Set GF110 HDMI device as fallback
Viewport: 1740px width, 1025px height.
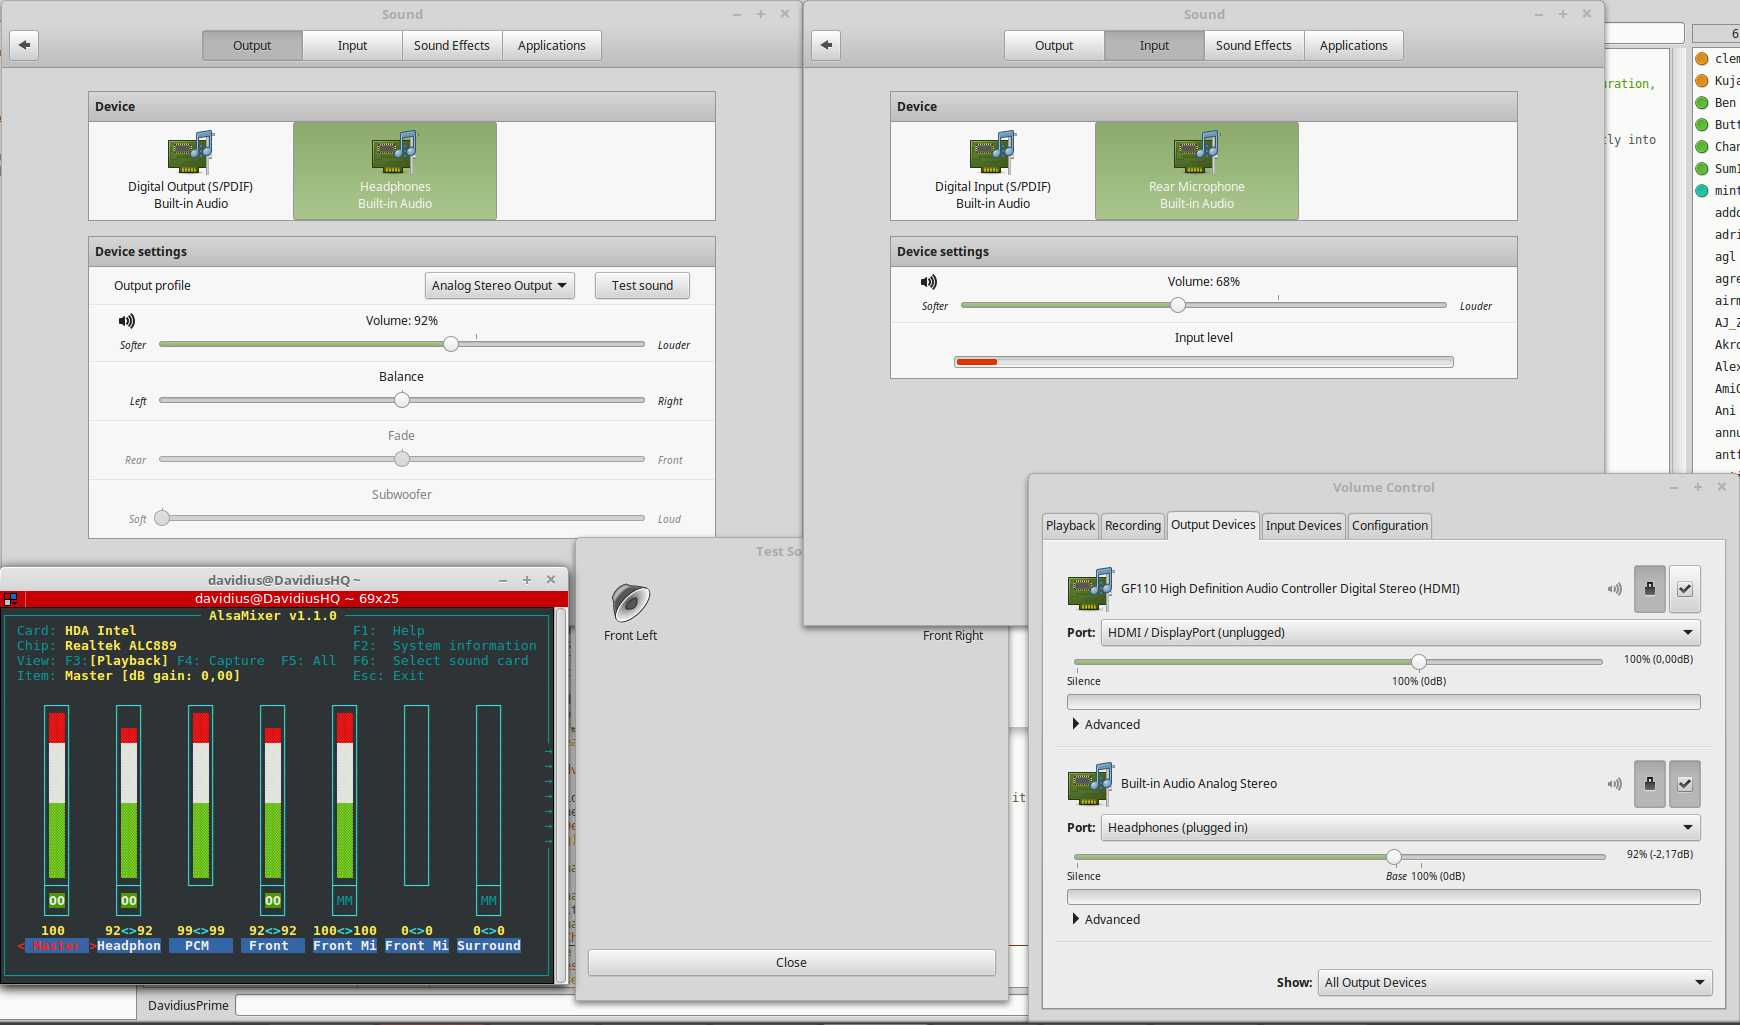tap(1685, 589)
